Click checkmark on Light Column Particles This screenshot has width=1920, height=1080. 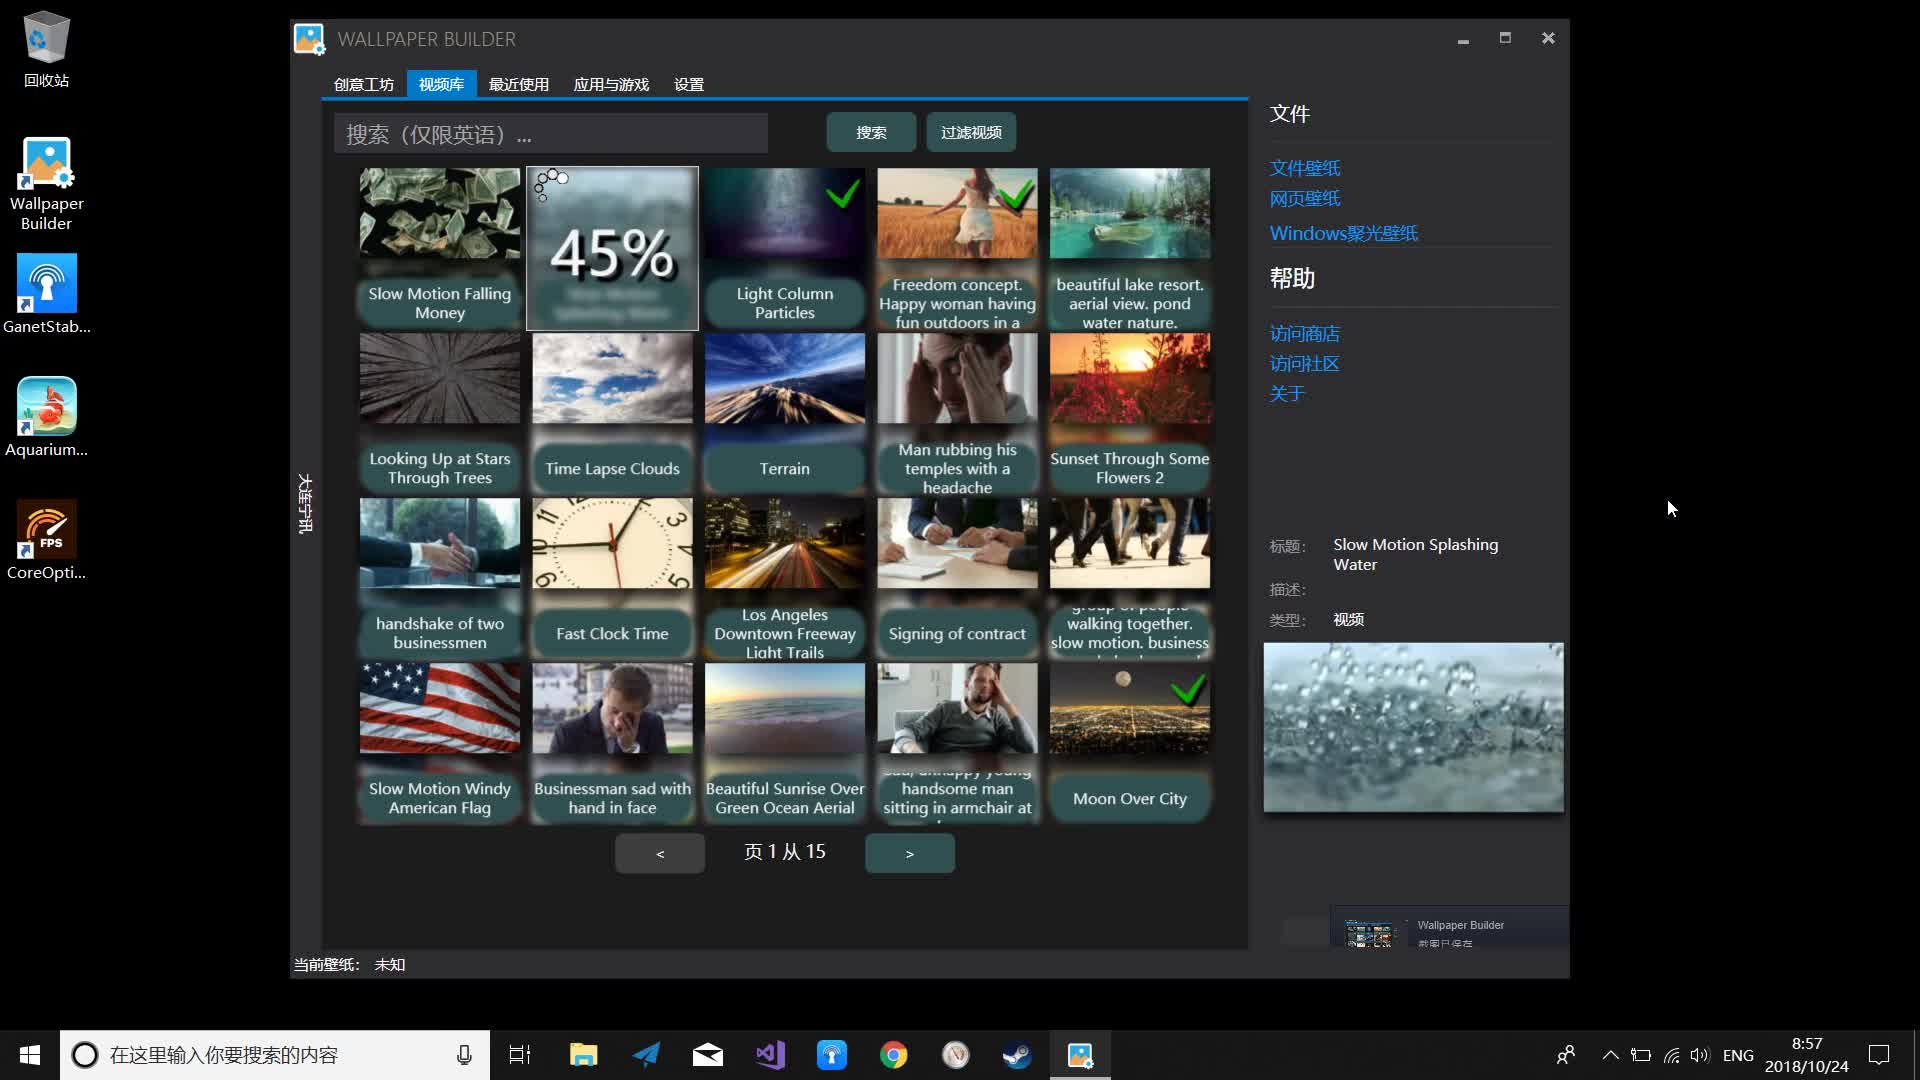(843, 192)
